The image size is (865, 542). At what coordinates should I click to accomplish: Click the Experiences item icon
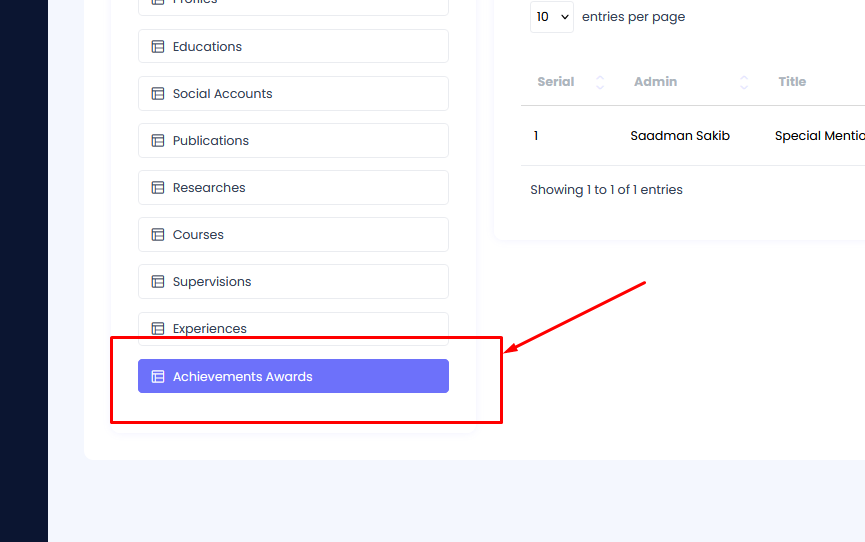[157, 328]
